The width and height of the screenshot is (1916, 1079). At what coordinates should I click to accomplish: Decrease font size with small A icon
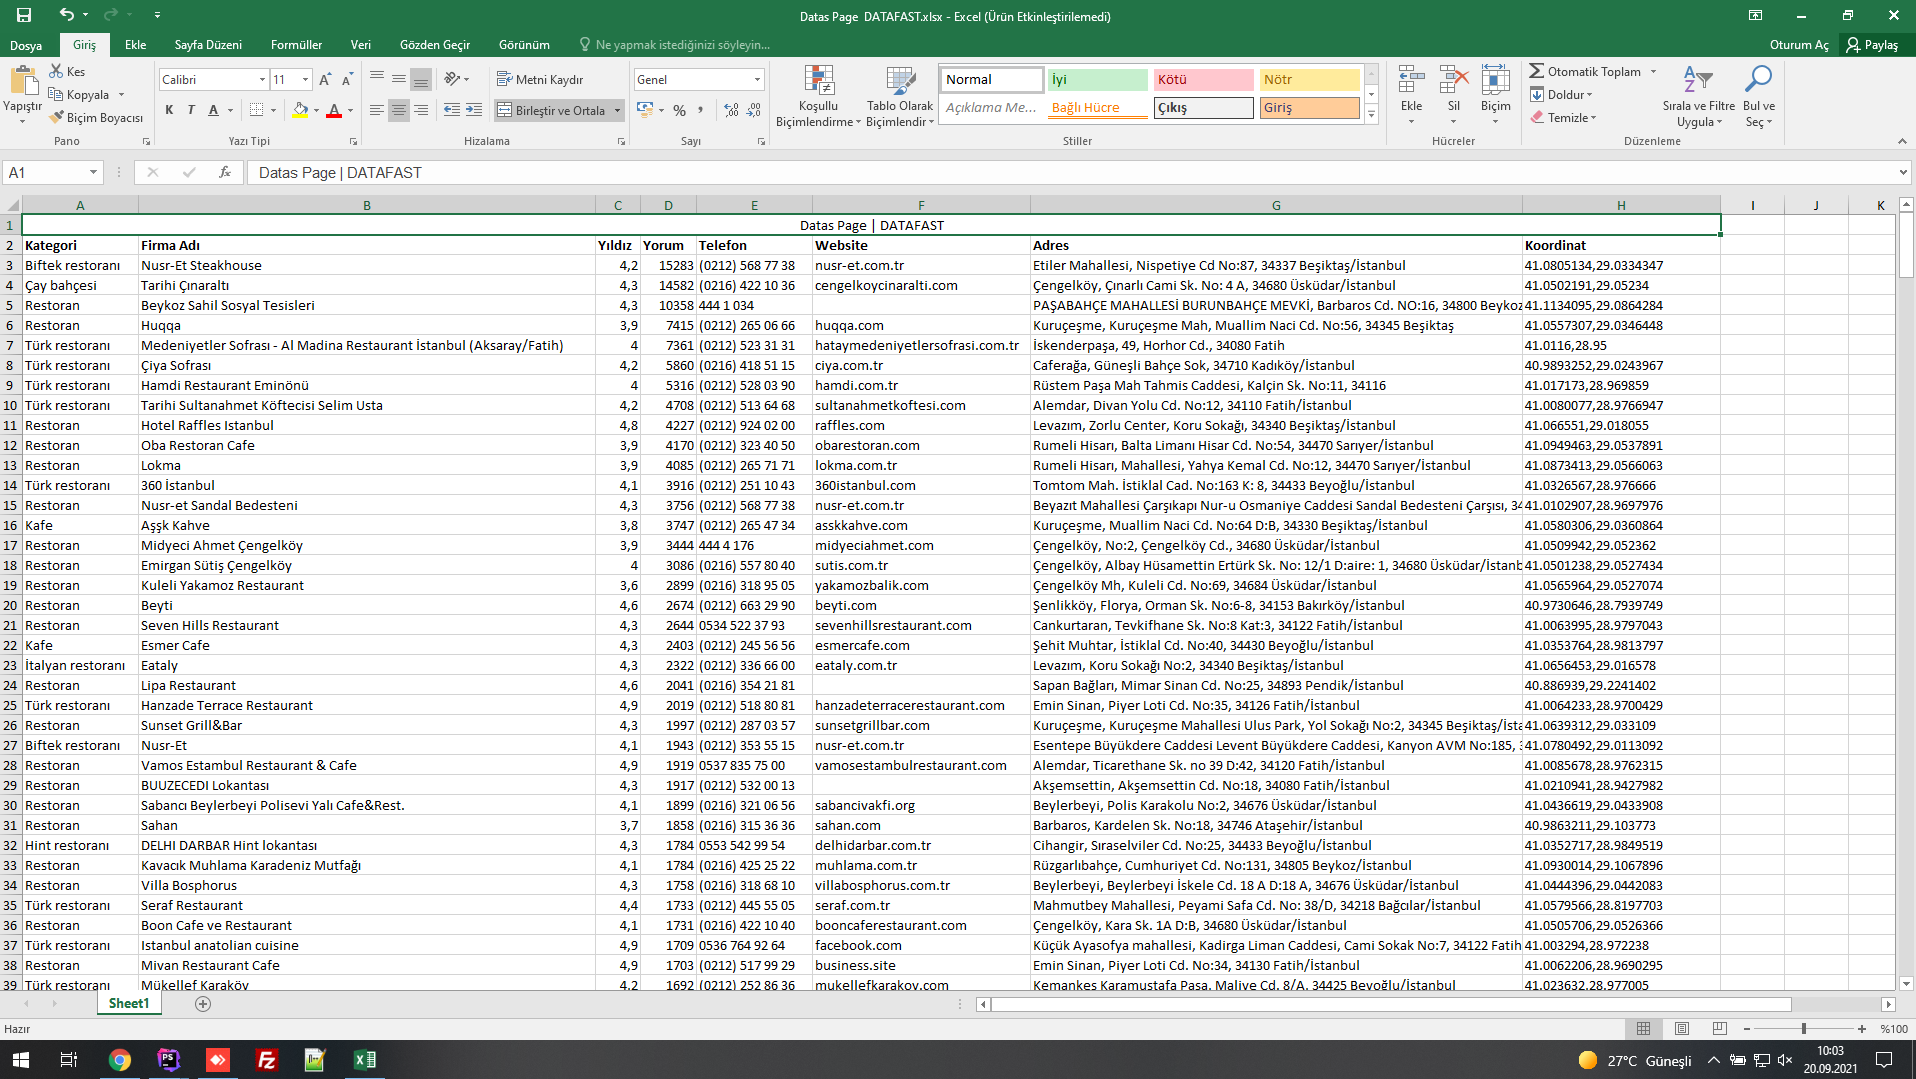[x=347, y=80]
